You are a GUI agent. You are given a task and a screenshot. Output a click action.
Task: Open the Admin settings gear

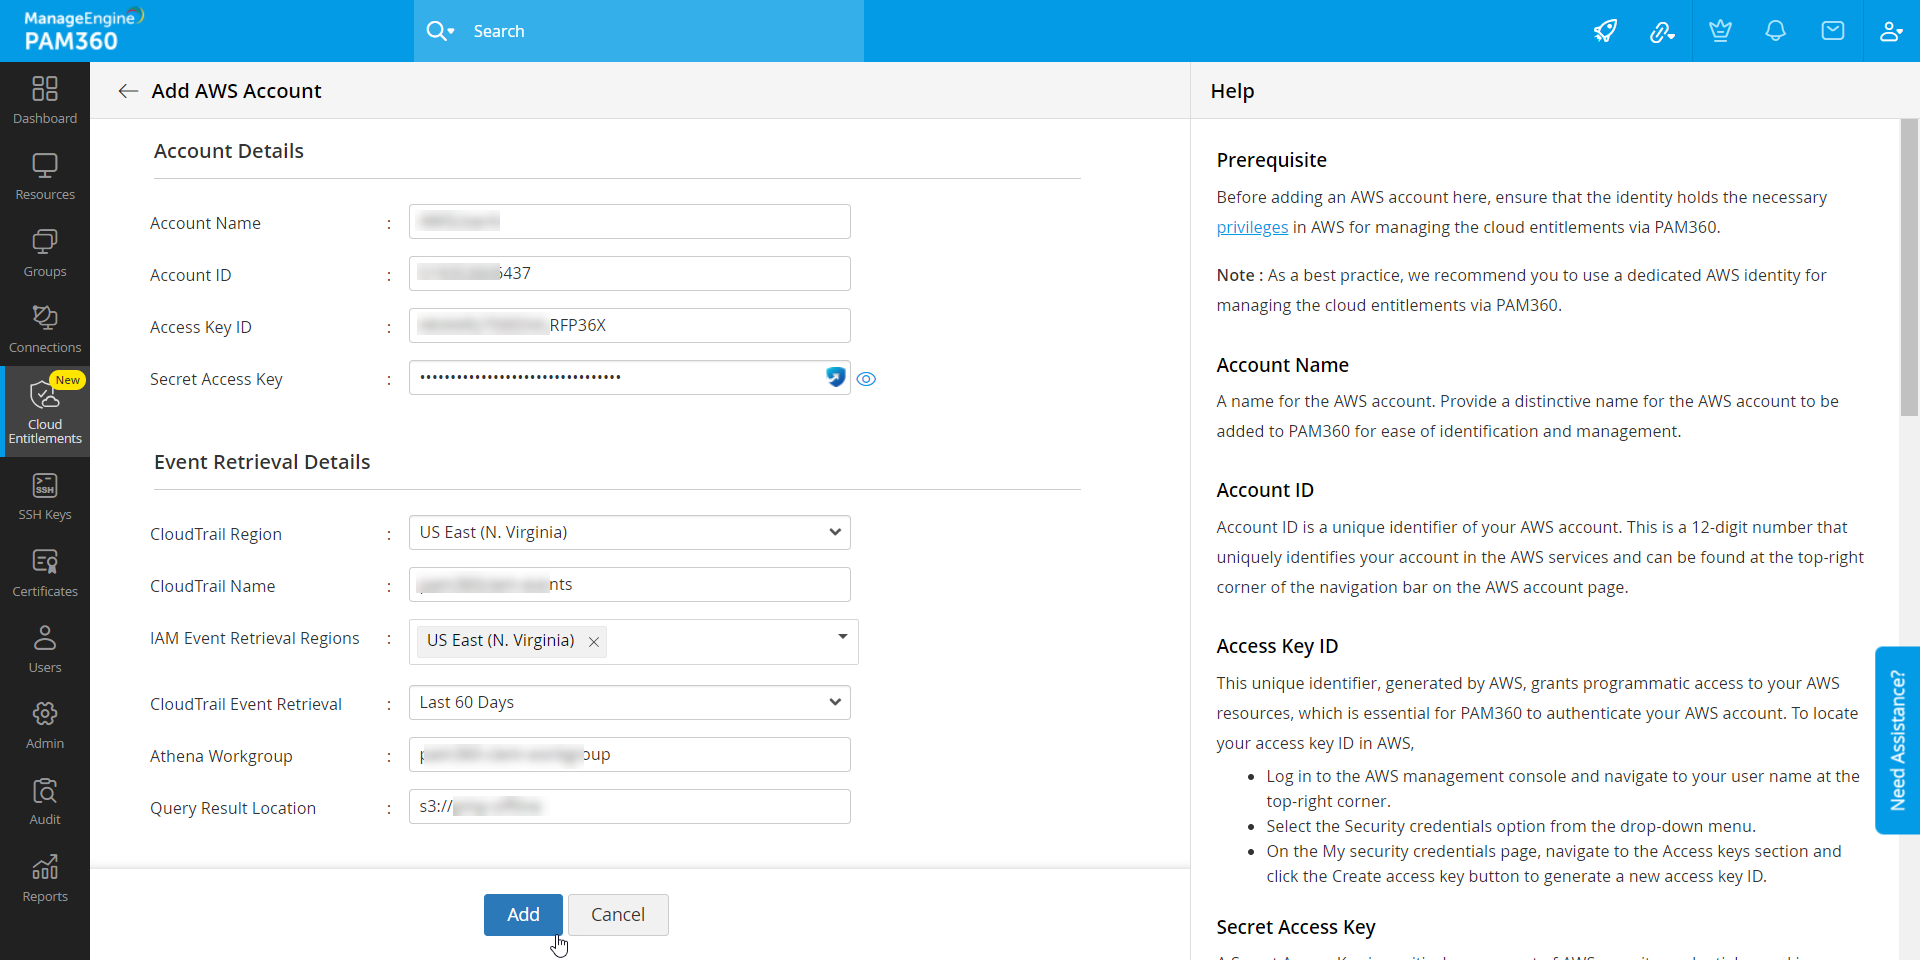point(45,725)
